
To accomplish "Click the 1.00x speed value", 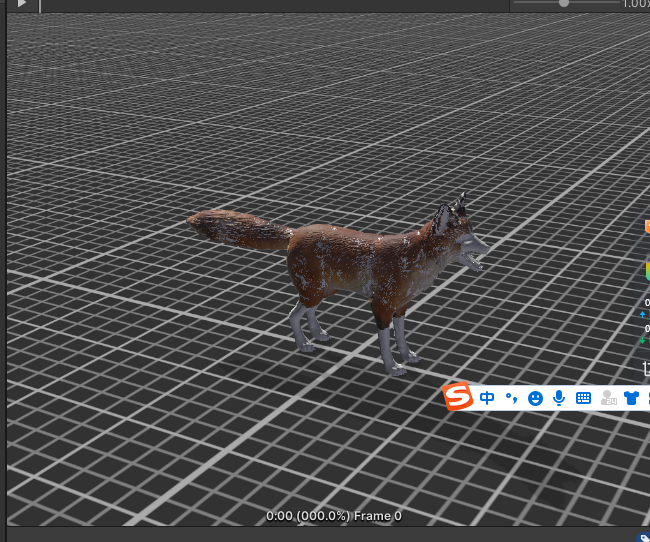I will (x=636, y=4).
